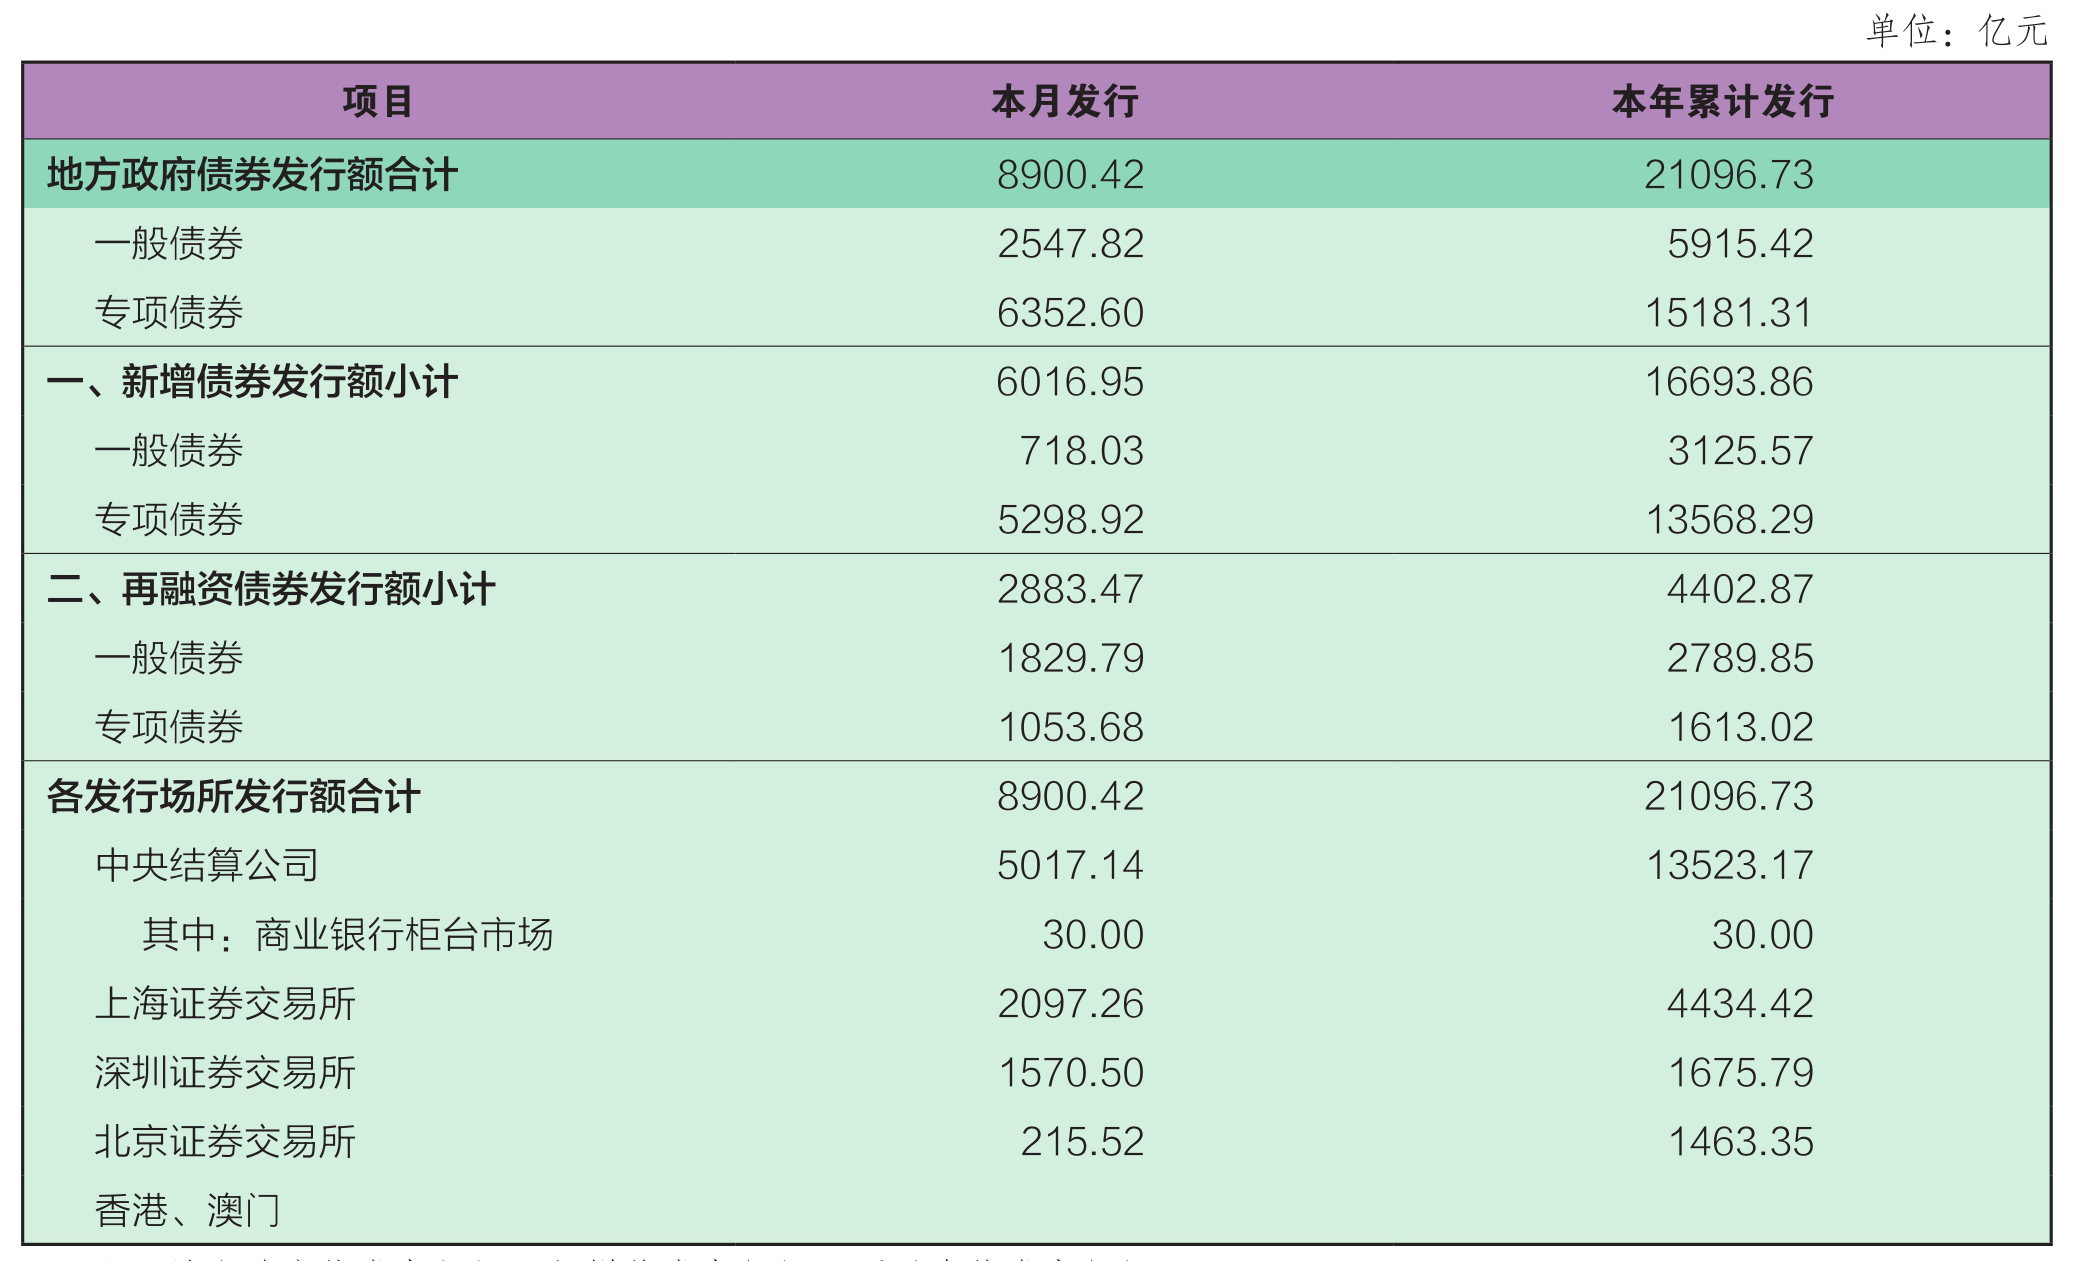
Task: Click the monthly total value 8900.42 in the 地方政府债券发行额合计 row
Action: (1070, 175)
